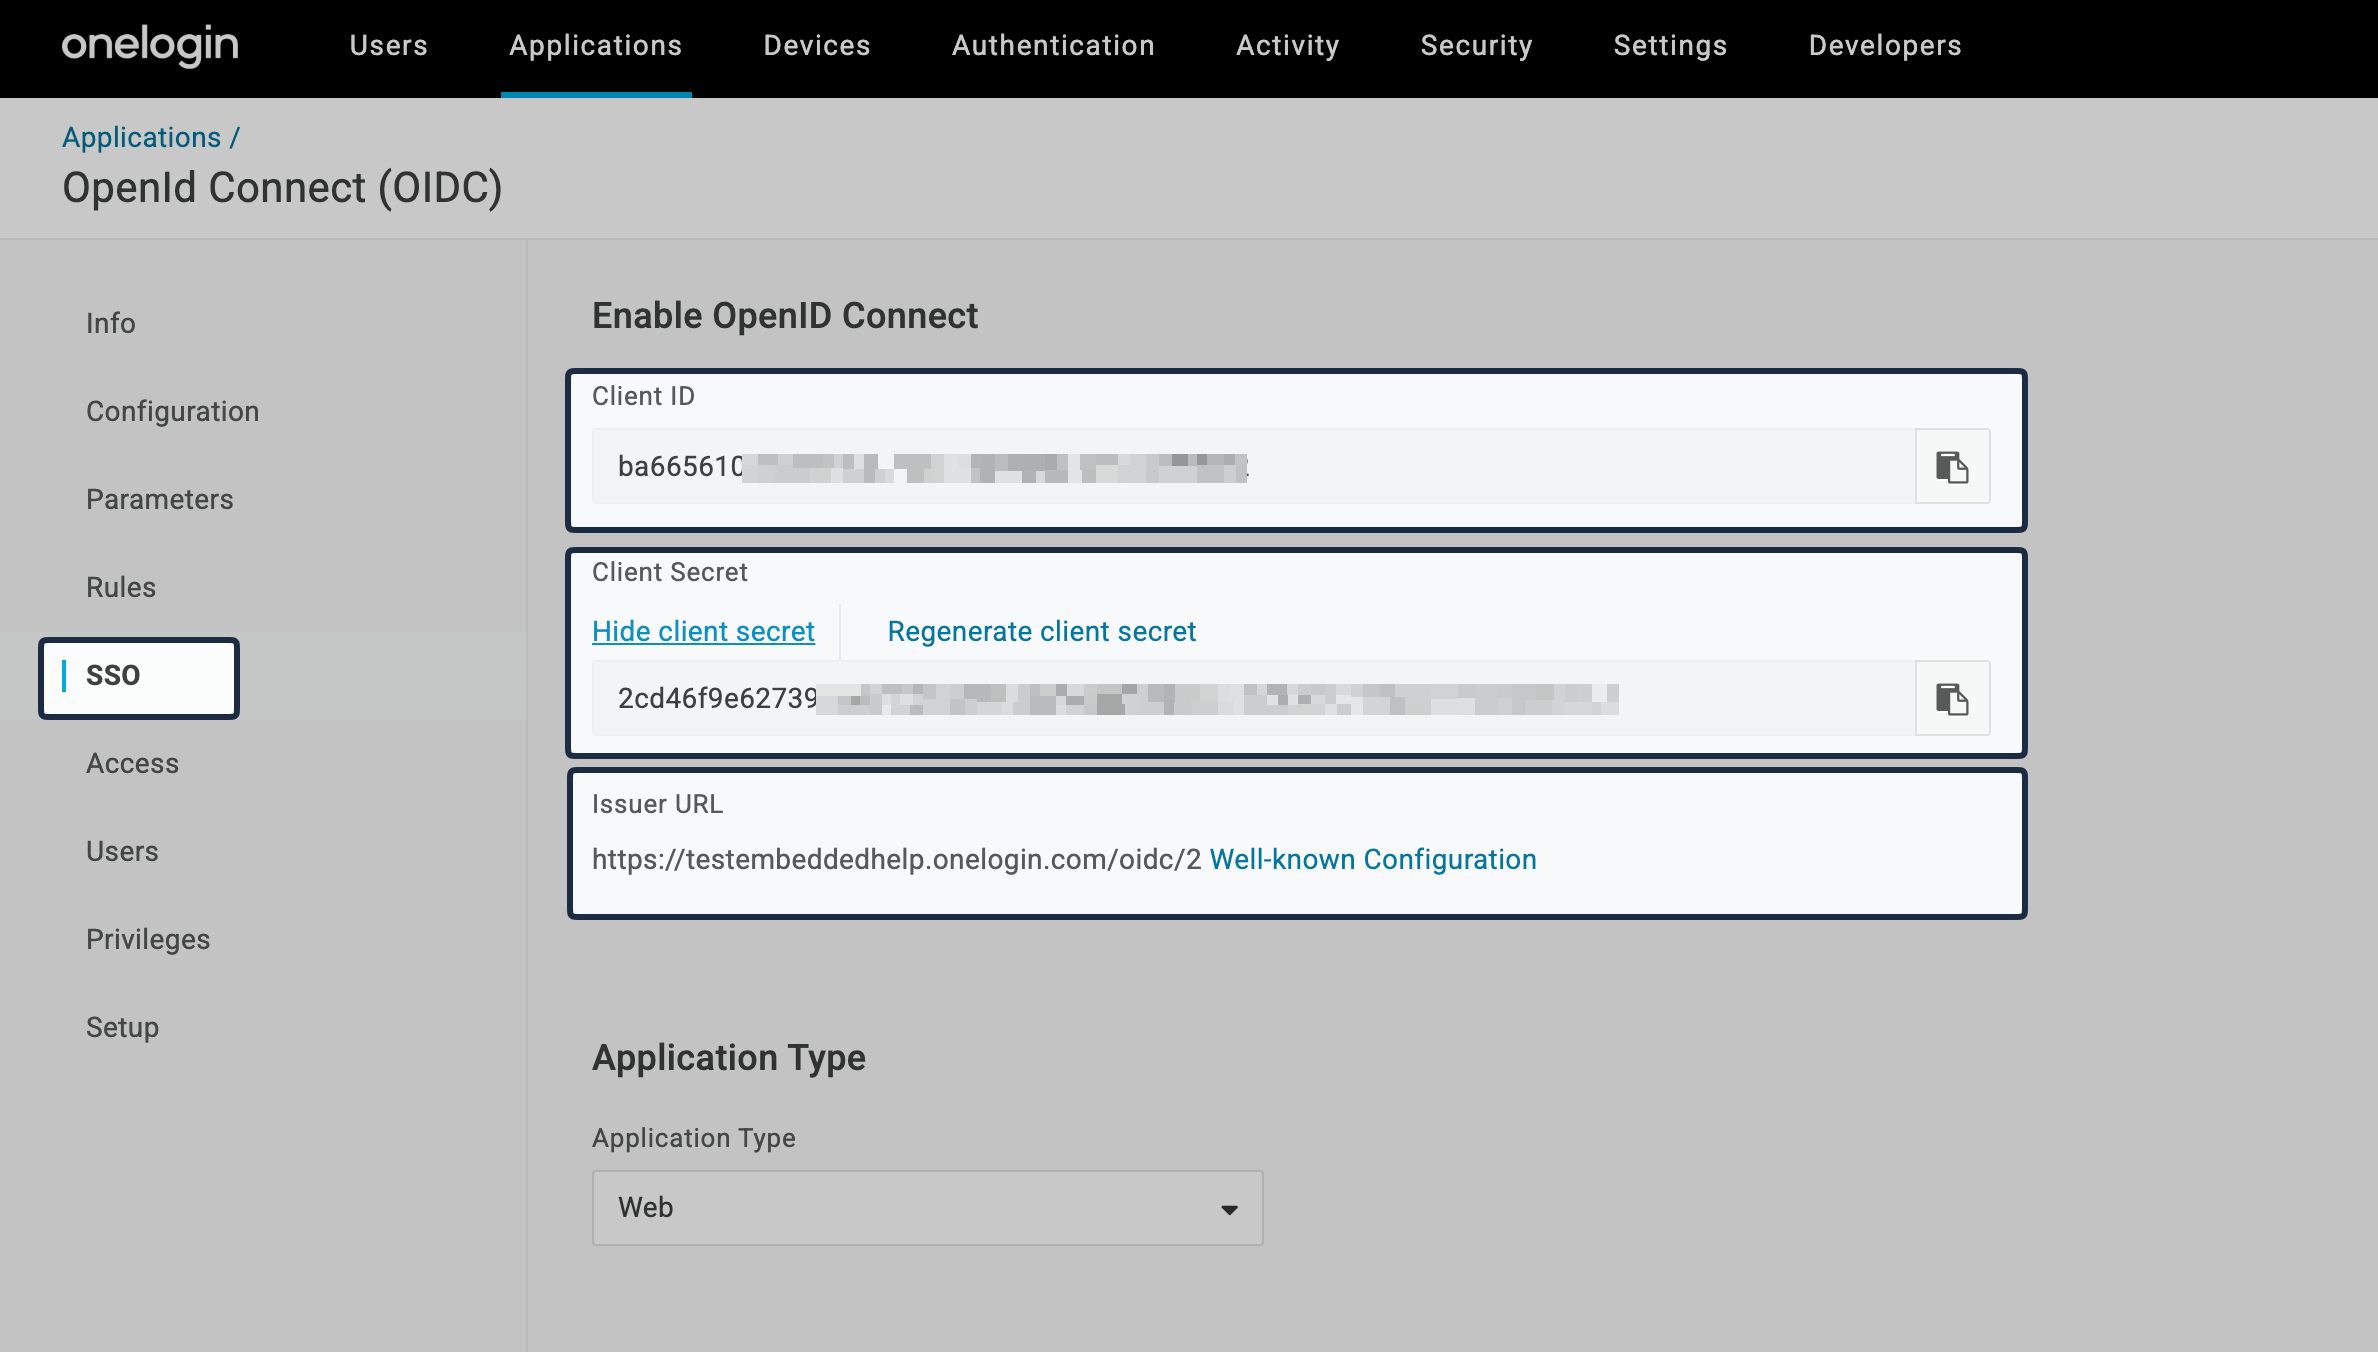Regenerate the client secret

1041,631
